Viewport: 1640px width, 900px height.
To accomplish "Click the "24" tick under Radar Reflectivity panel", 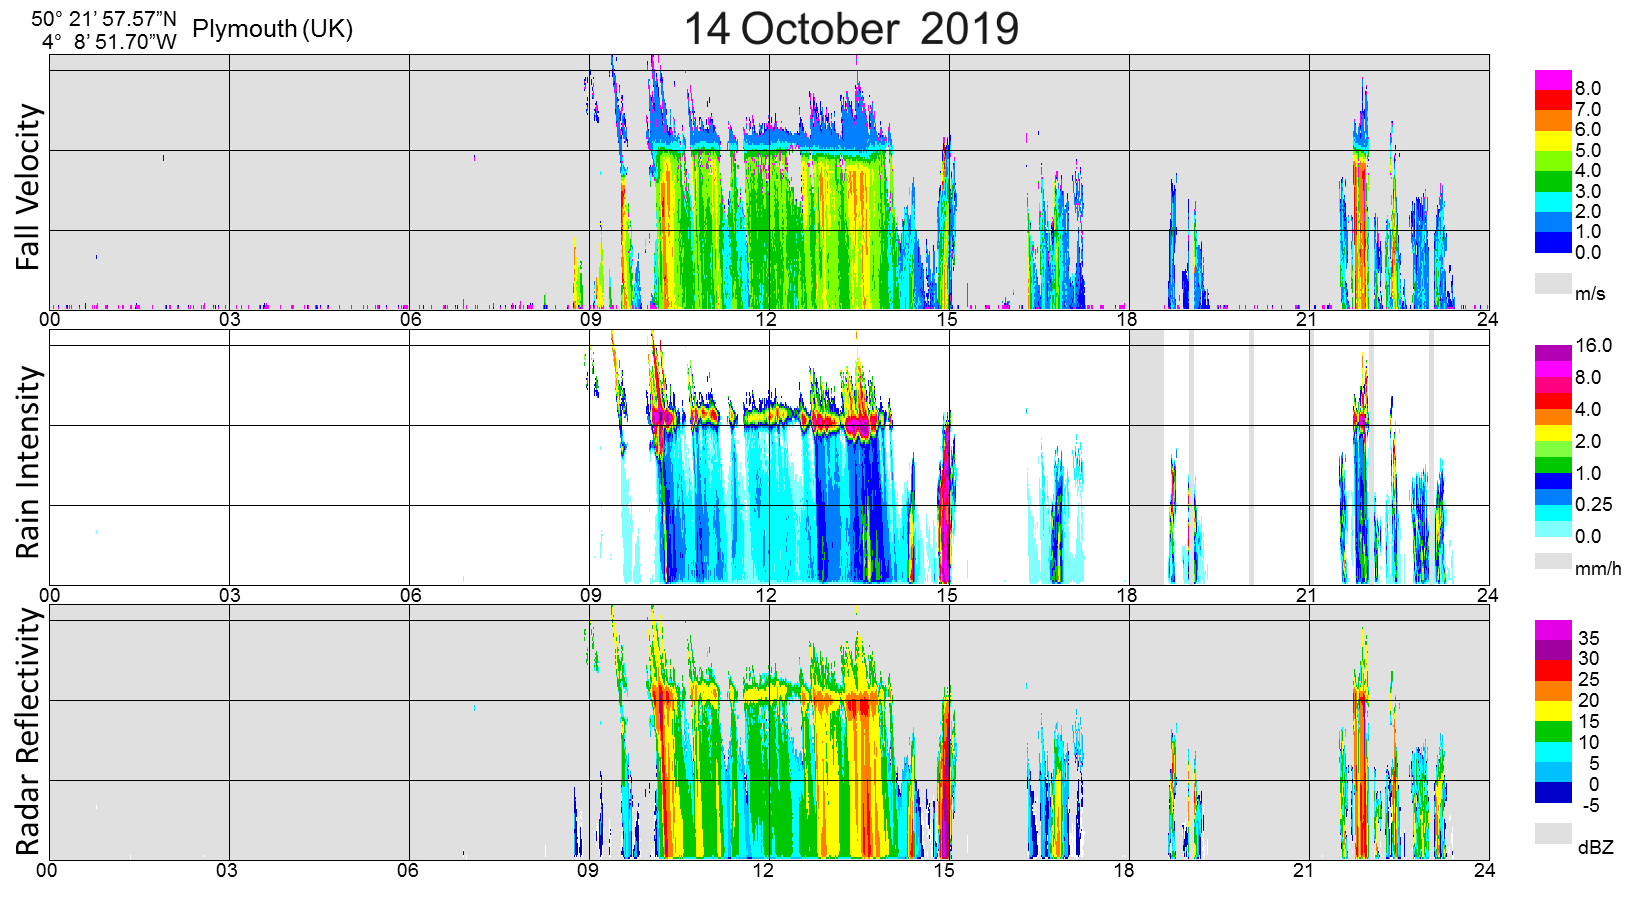I will coord(1484,870).
